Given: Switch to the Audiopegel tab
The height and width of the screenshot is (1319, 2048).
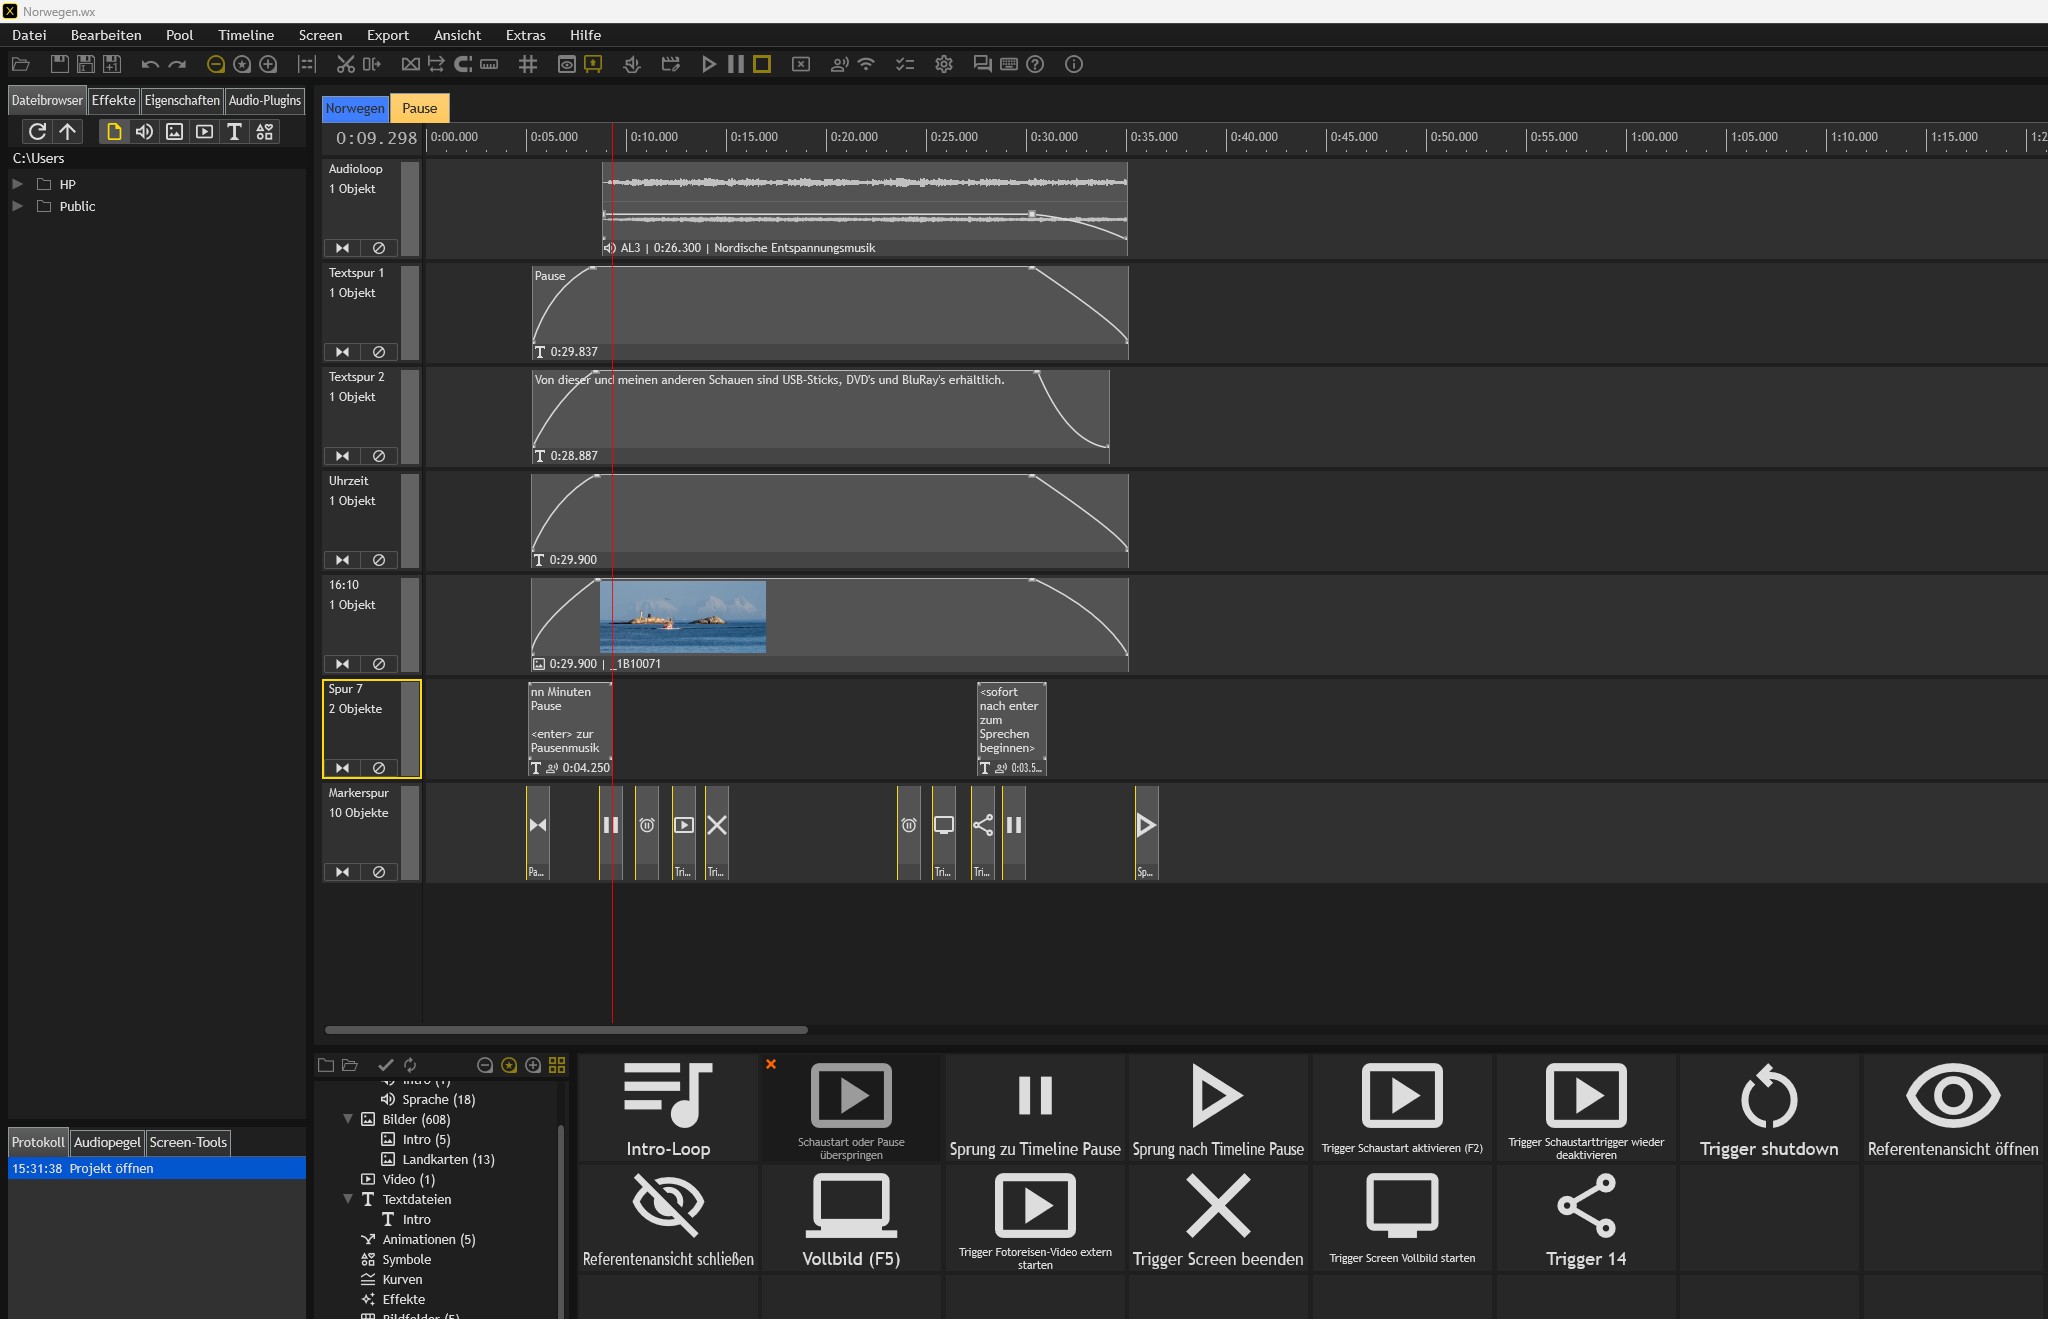Looking at the screenshot, I should click(x=107, y=1142).
